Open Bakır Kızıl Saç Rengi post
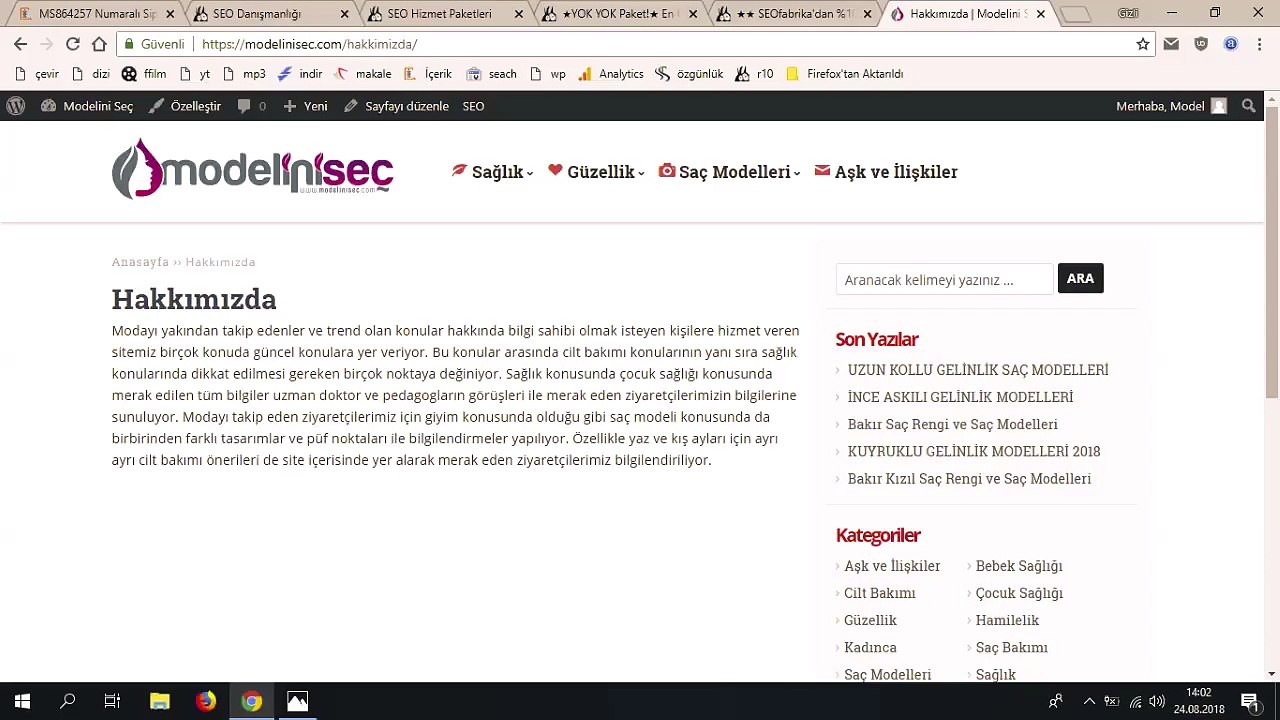The height and width of the screenshot is (720, 1280). point(969,478)
